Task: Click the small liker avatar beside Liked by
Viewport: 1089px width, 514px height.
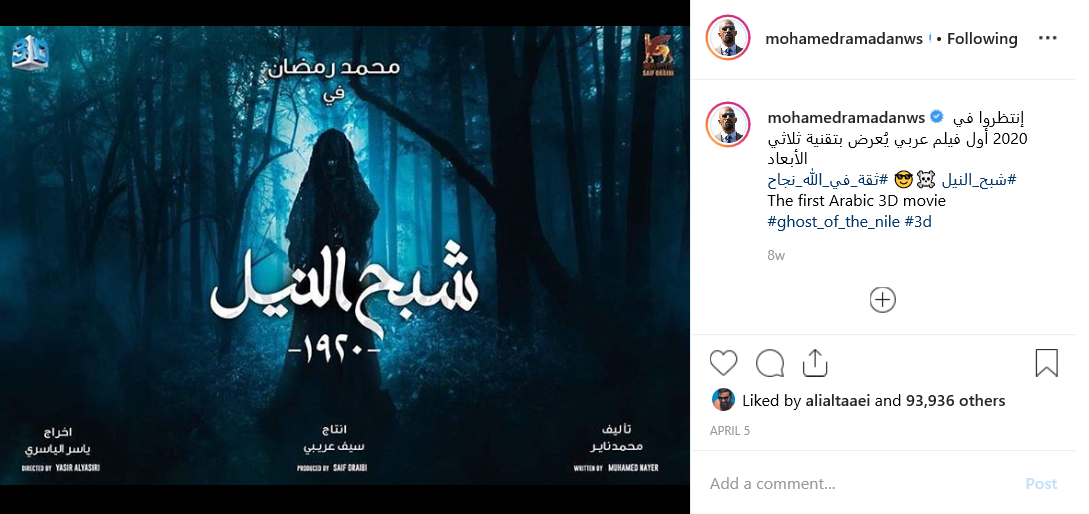Action: [x=723, y=399]
